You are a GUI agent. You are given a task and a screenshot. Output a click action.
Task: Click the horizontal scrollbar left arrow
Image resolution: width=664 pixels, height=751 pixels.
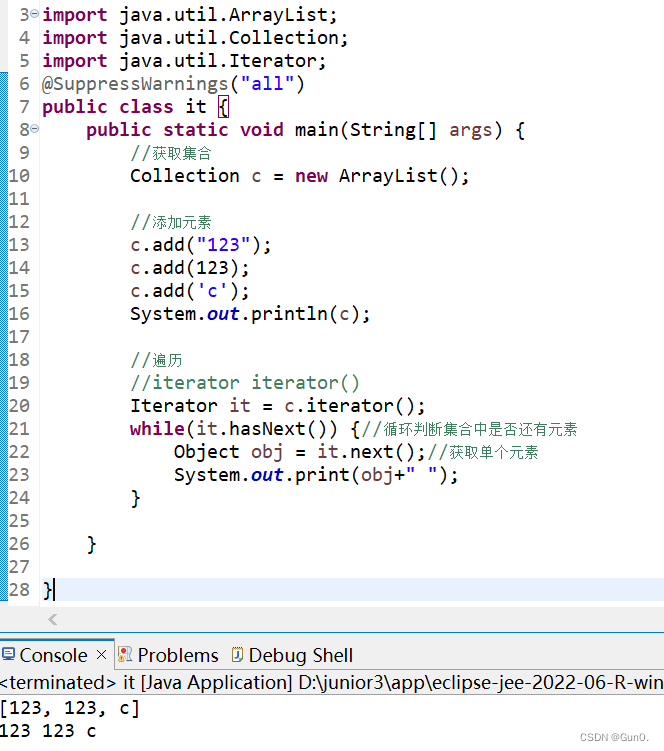(53, 619)
